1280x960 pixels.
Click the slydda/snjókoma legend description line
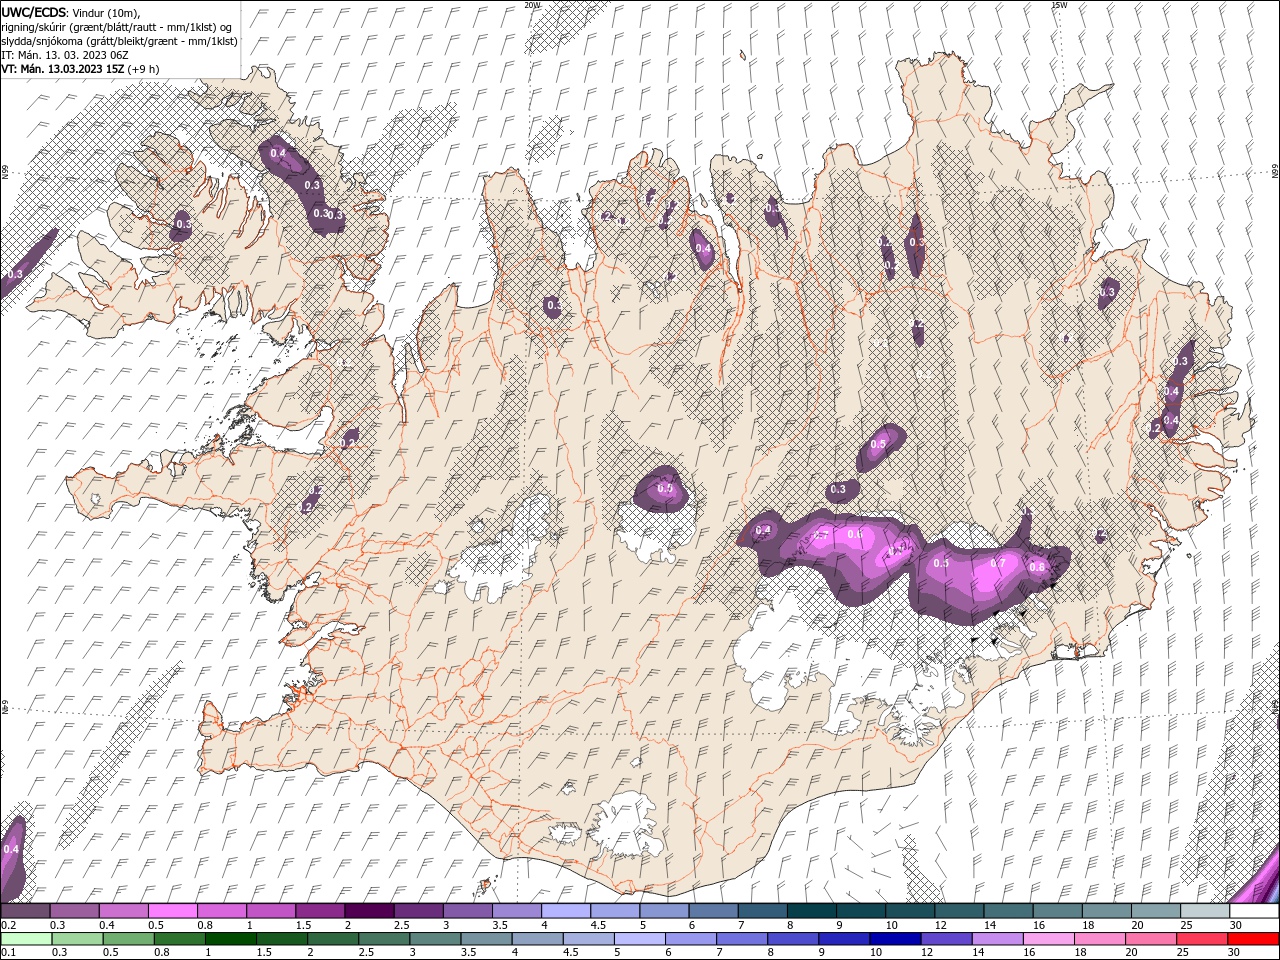click(x=119, y=41)
